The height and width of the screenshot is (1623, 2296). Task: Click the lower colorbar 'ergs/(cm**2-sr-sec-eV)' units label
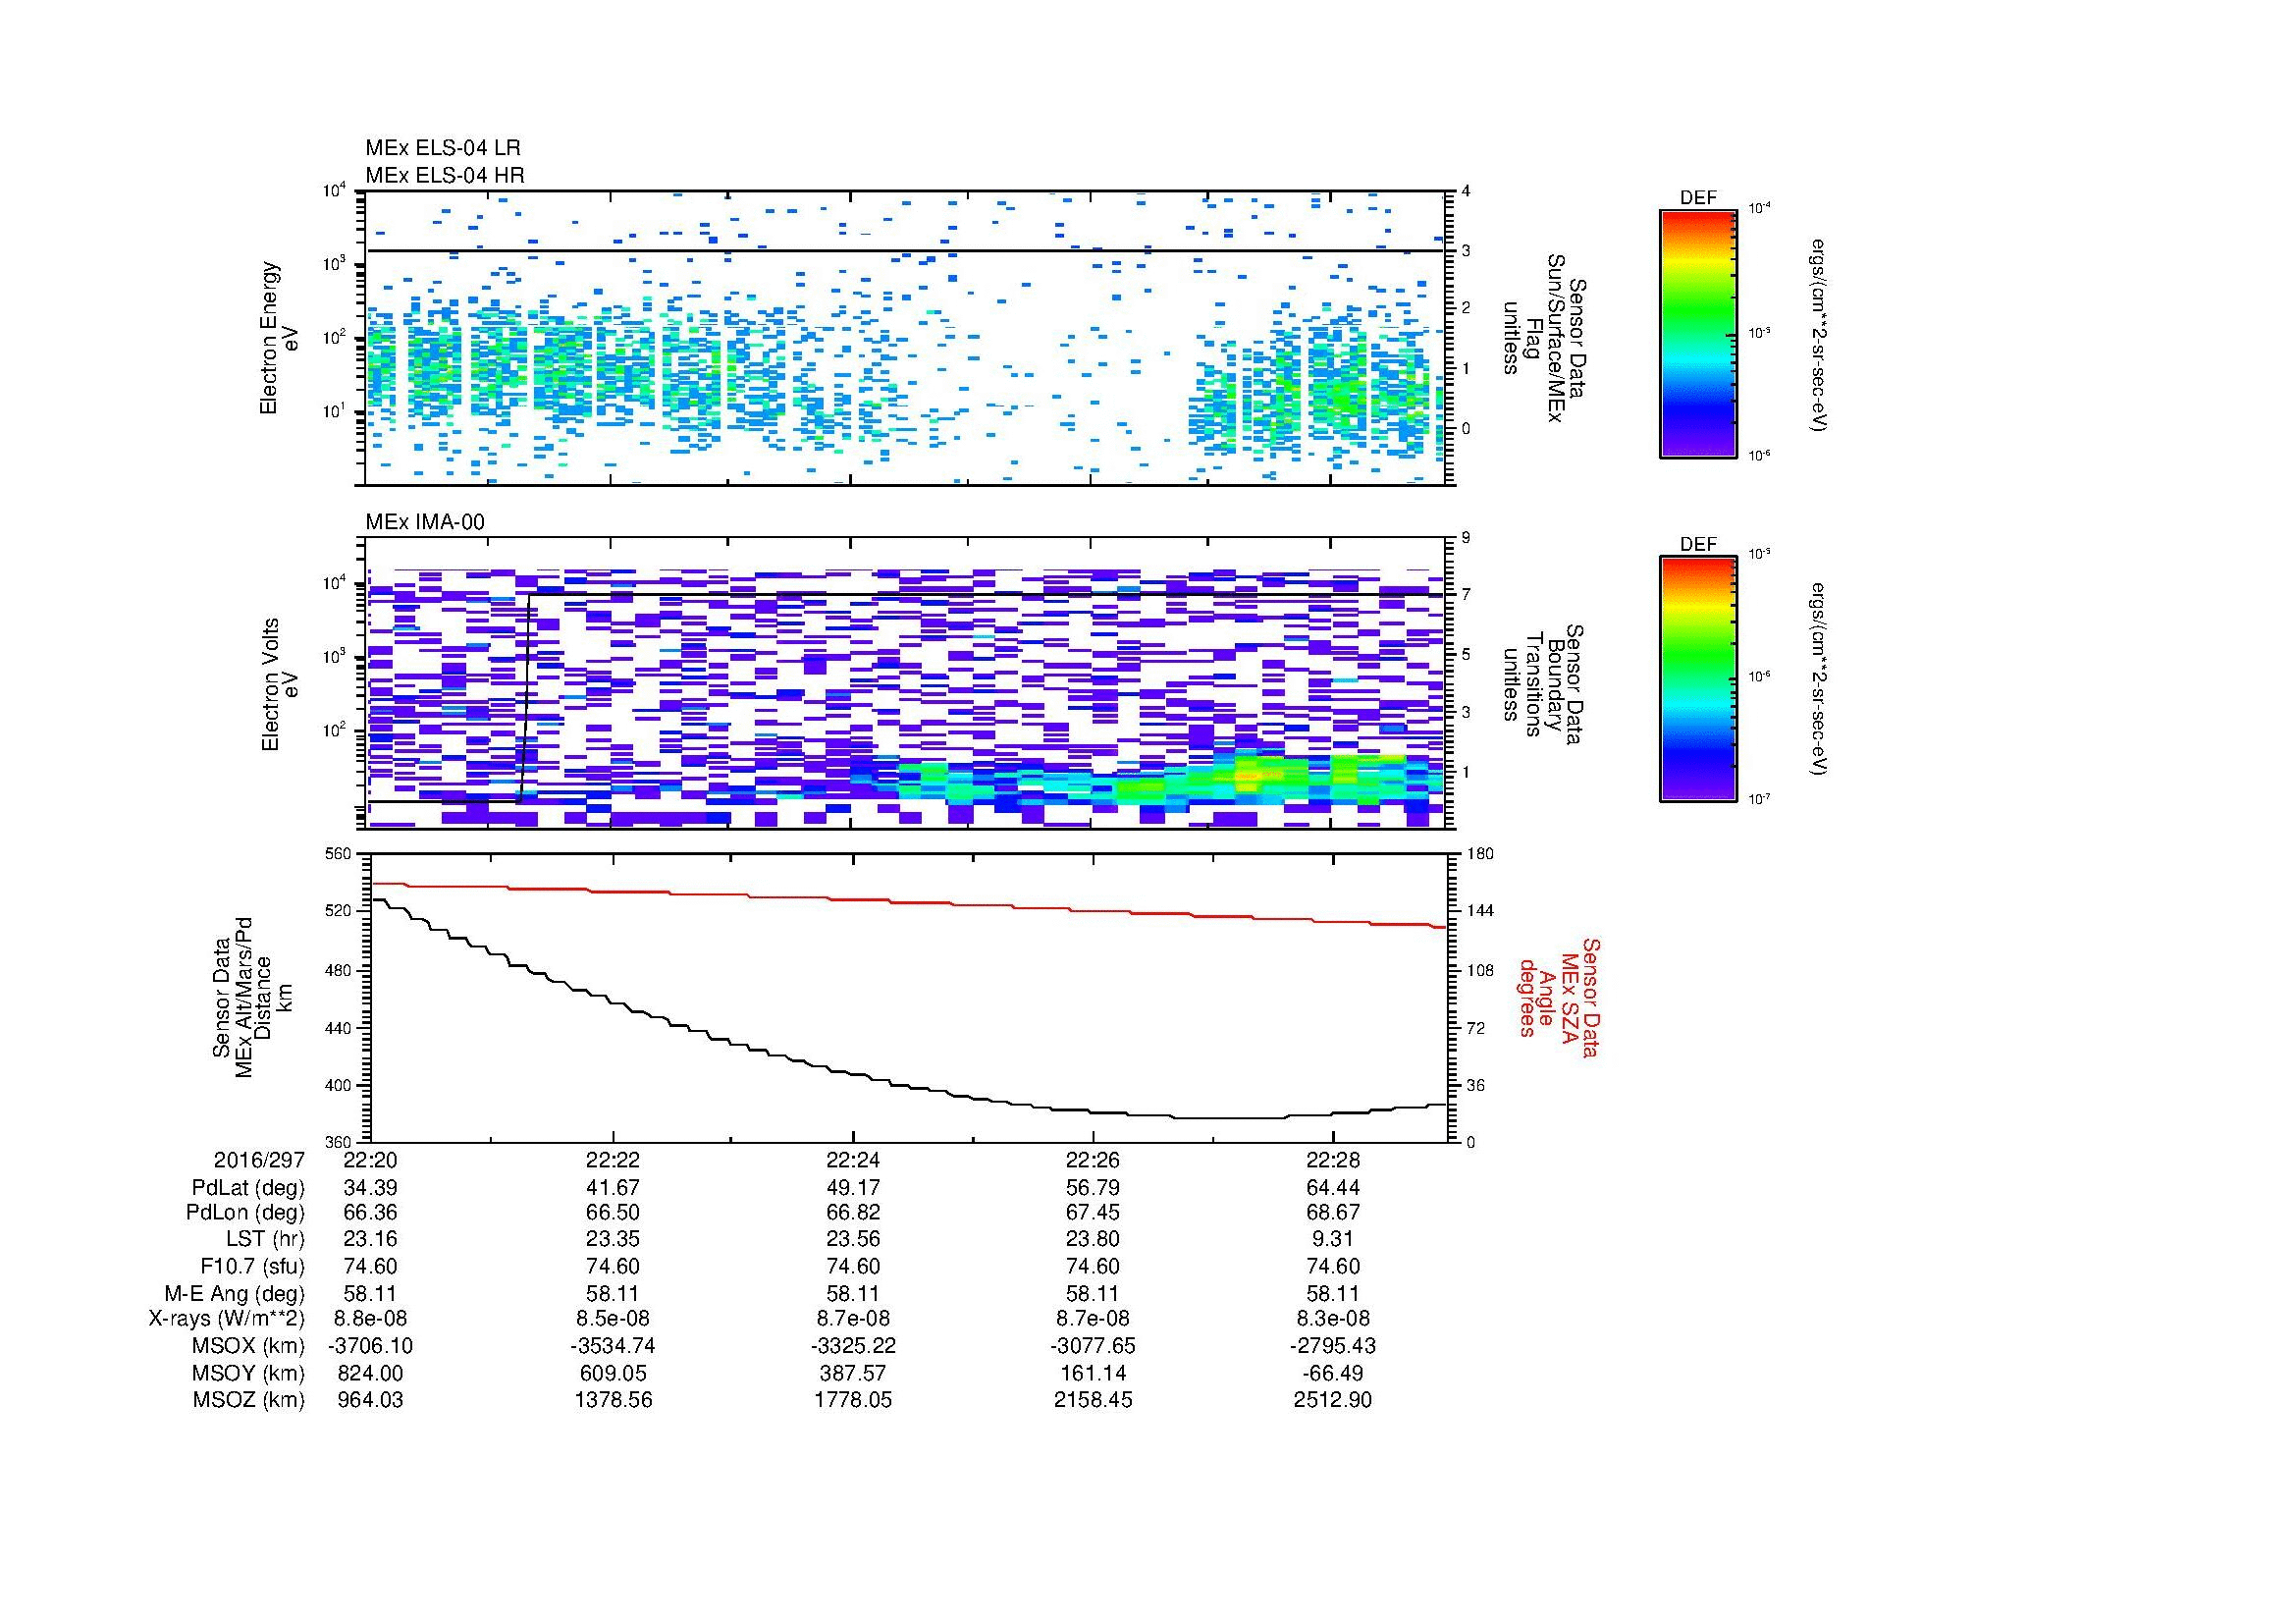coord(1820,679)
